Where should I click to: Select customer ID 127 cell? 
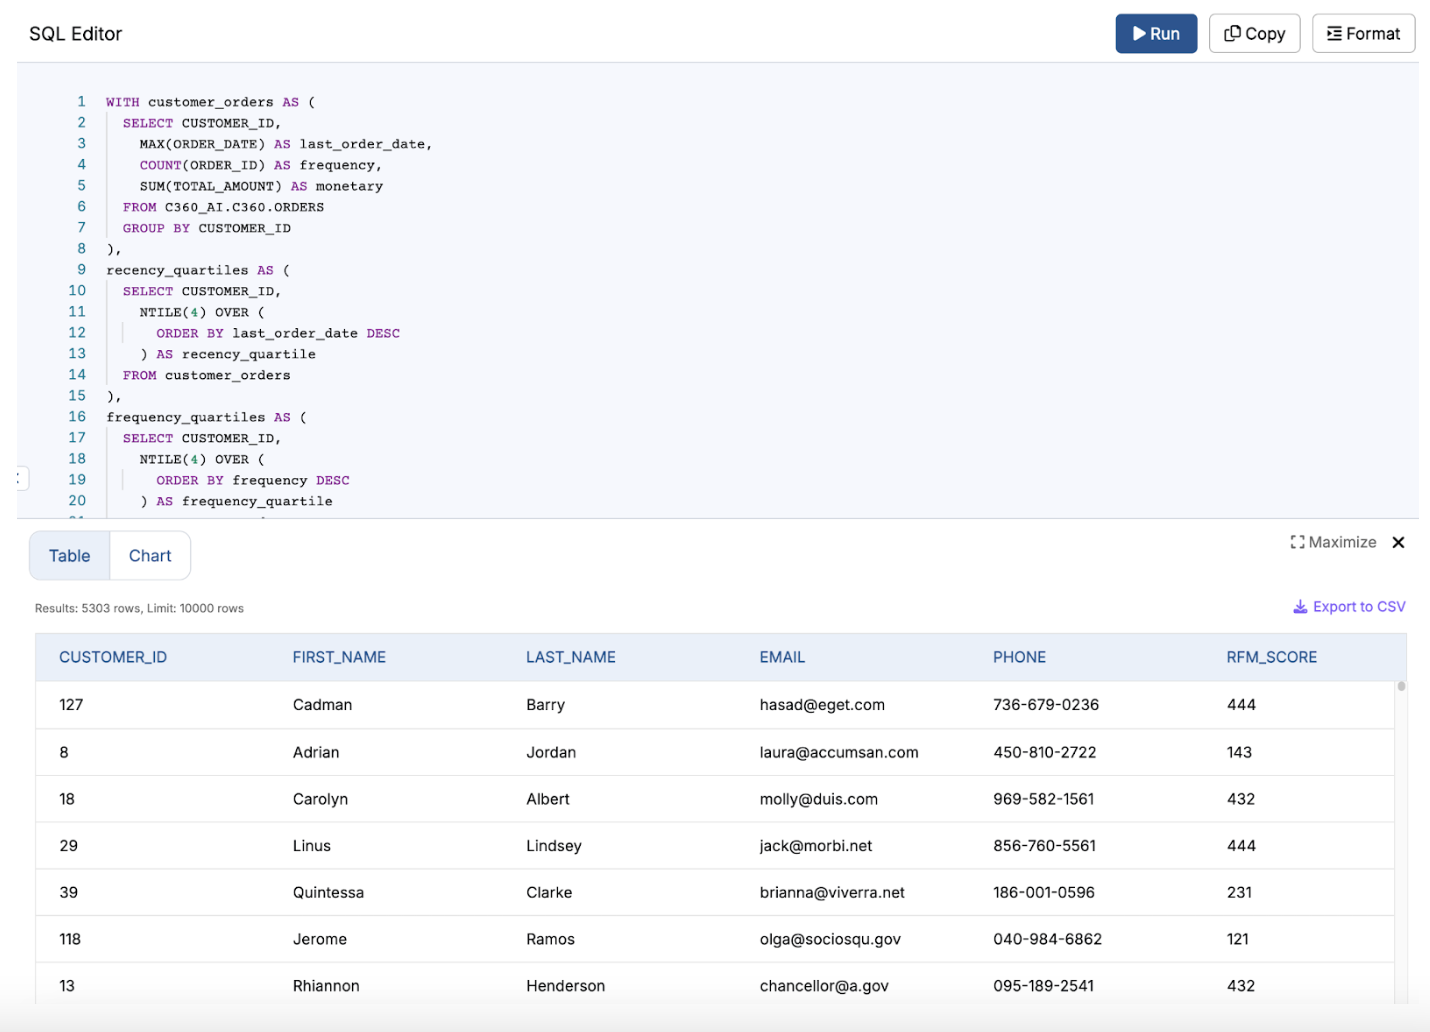[71, 704]
